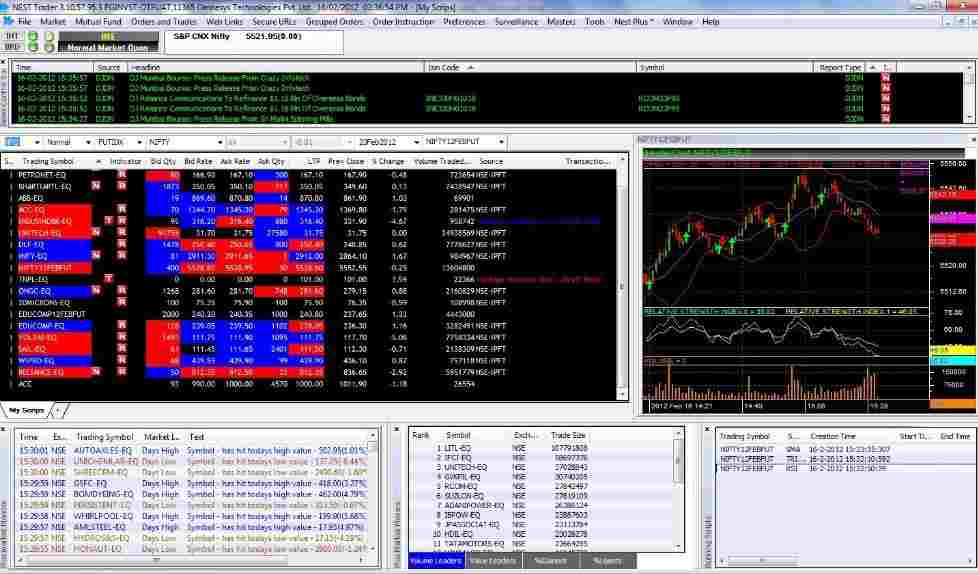
Task: Open the Nest Plus menu
Action: (x=634, y=21)
